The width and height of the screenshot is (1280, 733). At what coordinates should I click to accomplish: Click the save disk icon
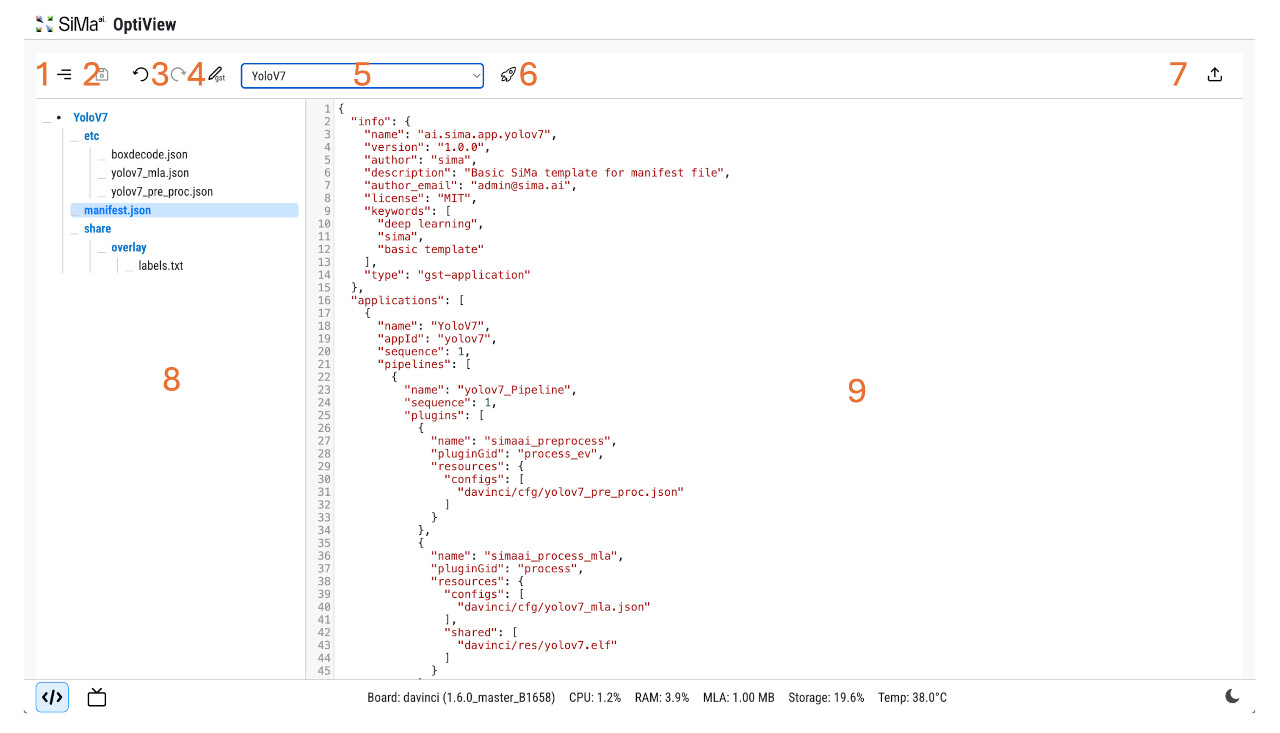pos(102,75)
